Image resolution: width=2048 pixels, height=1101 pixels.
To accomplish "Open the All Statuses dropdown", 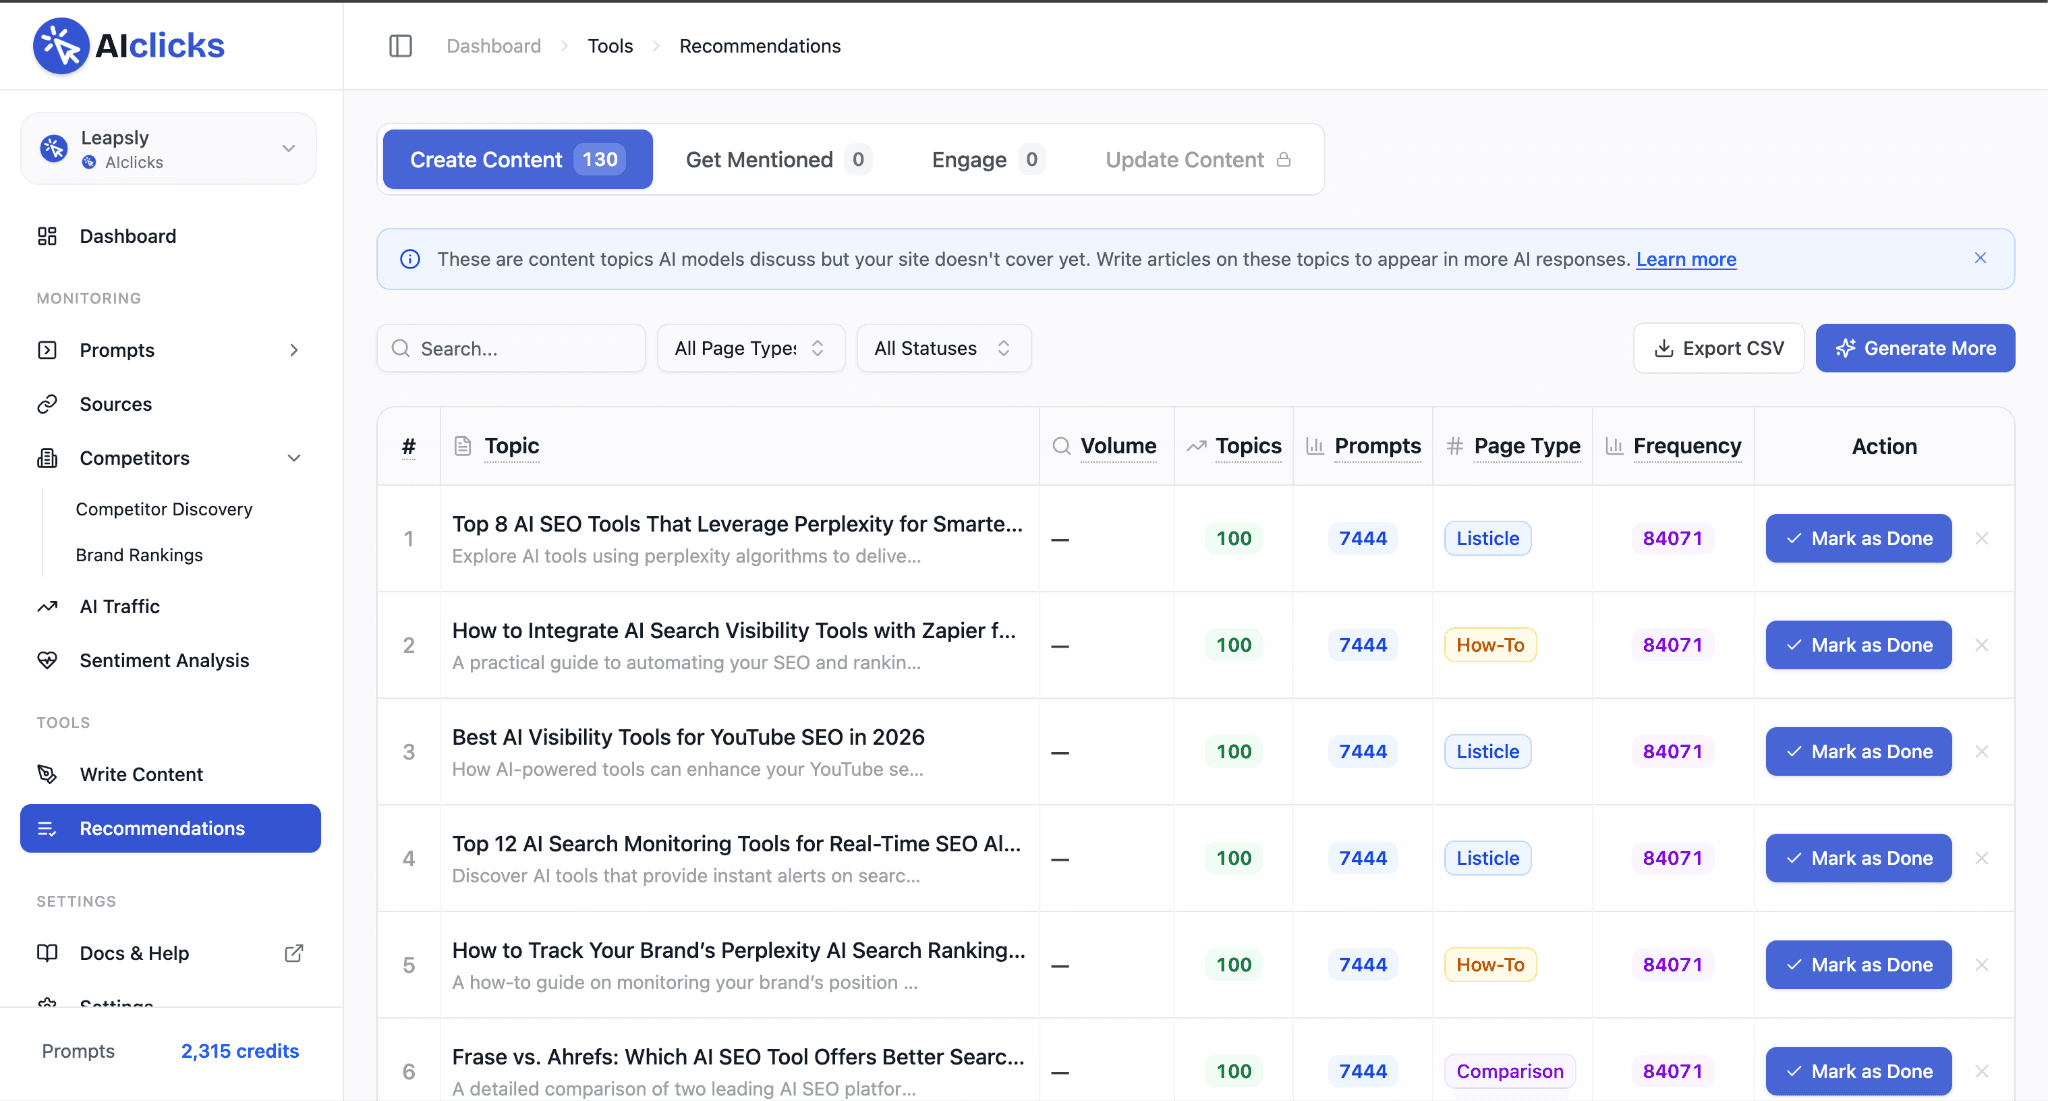I will click(x=943, y=348).
